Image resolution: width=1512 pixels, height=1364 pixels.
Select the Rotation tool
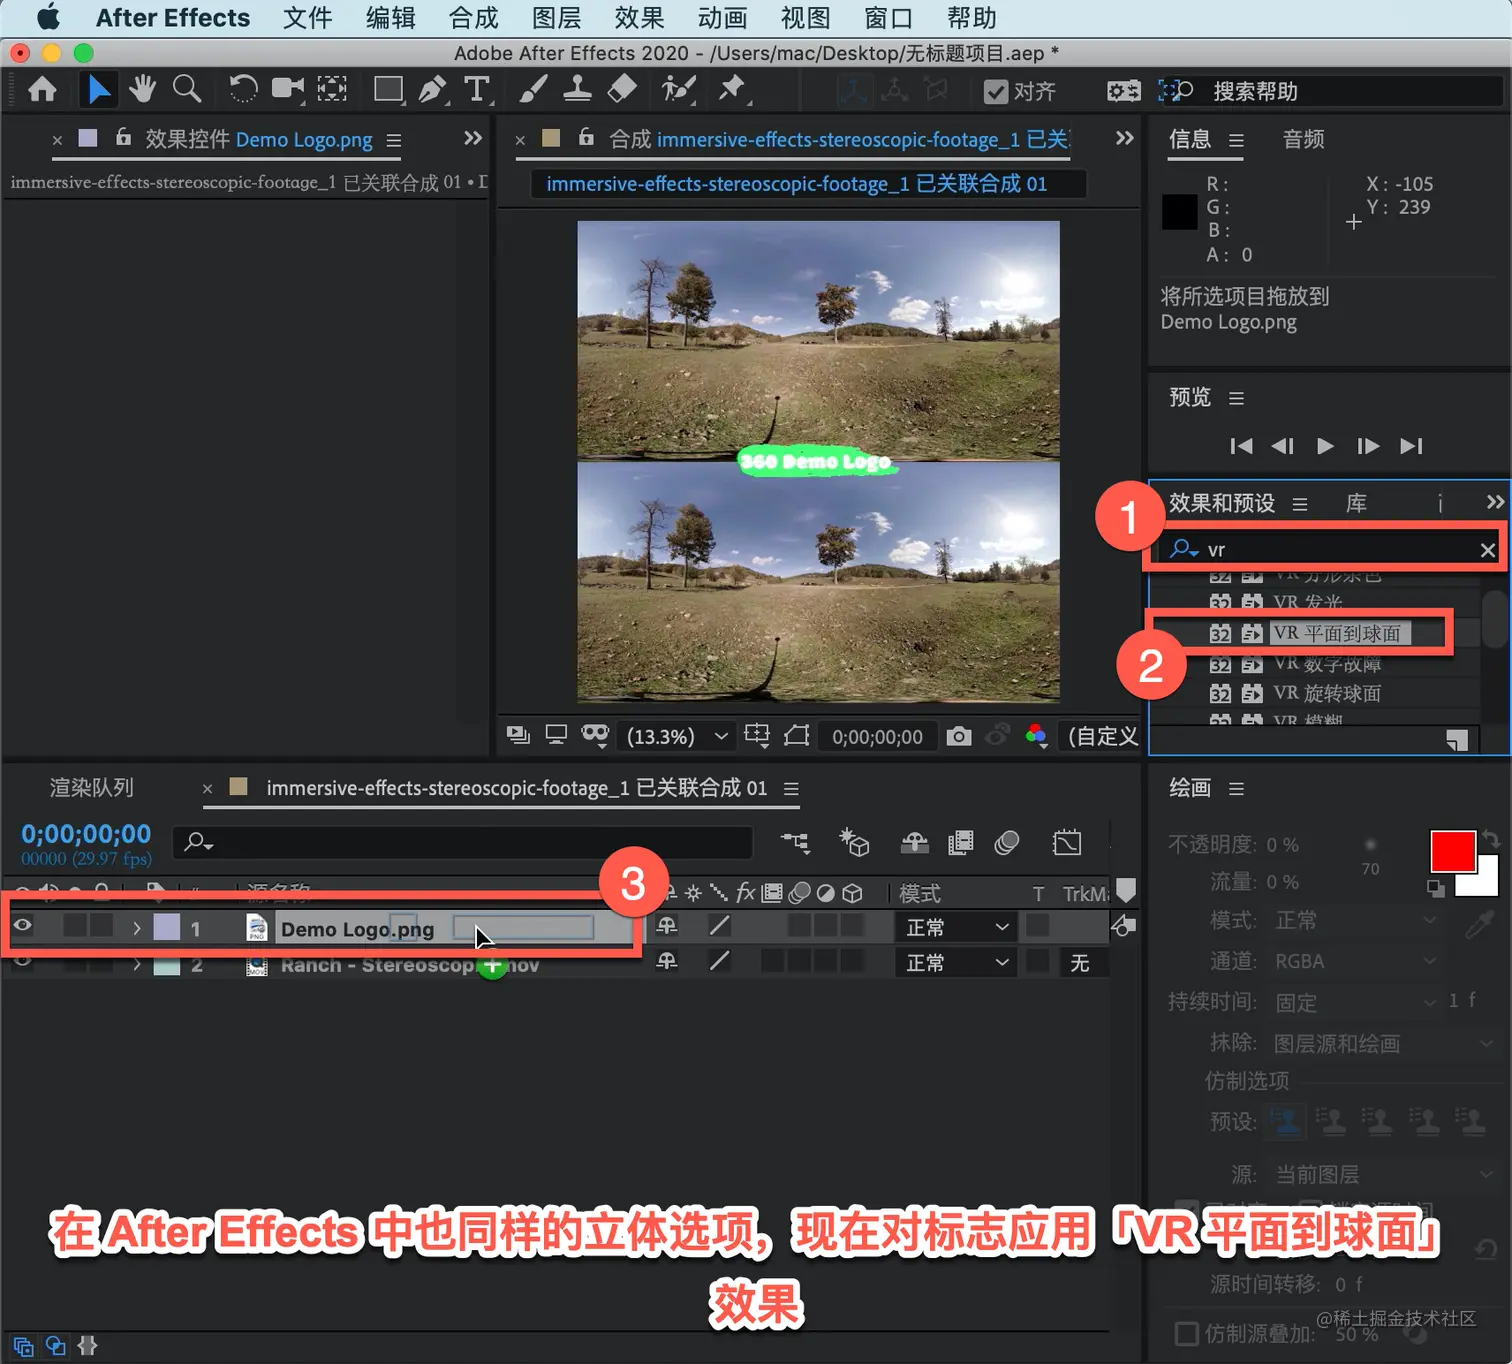[242, 90]
